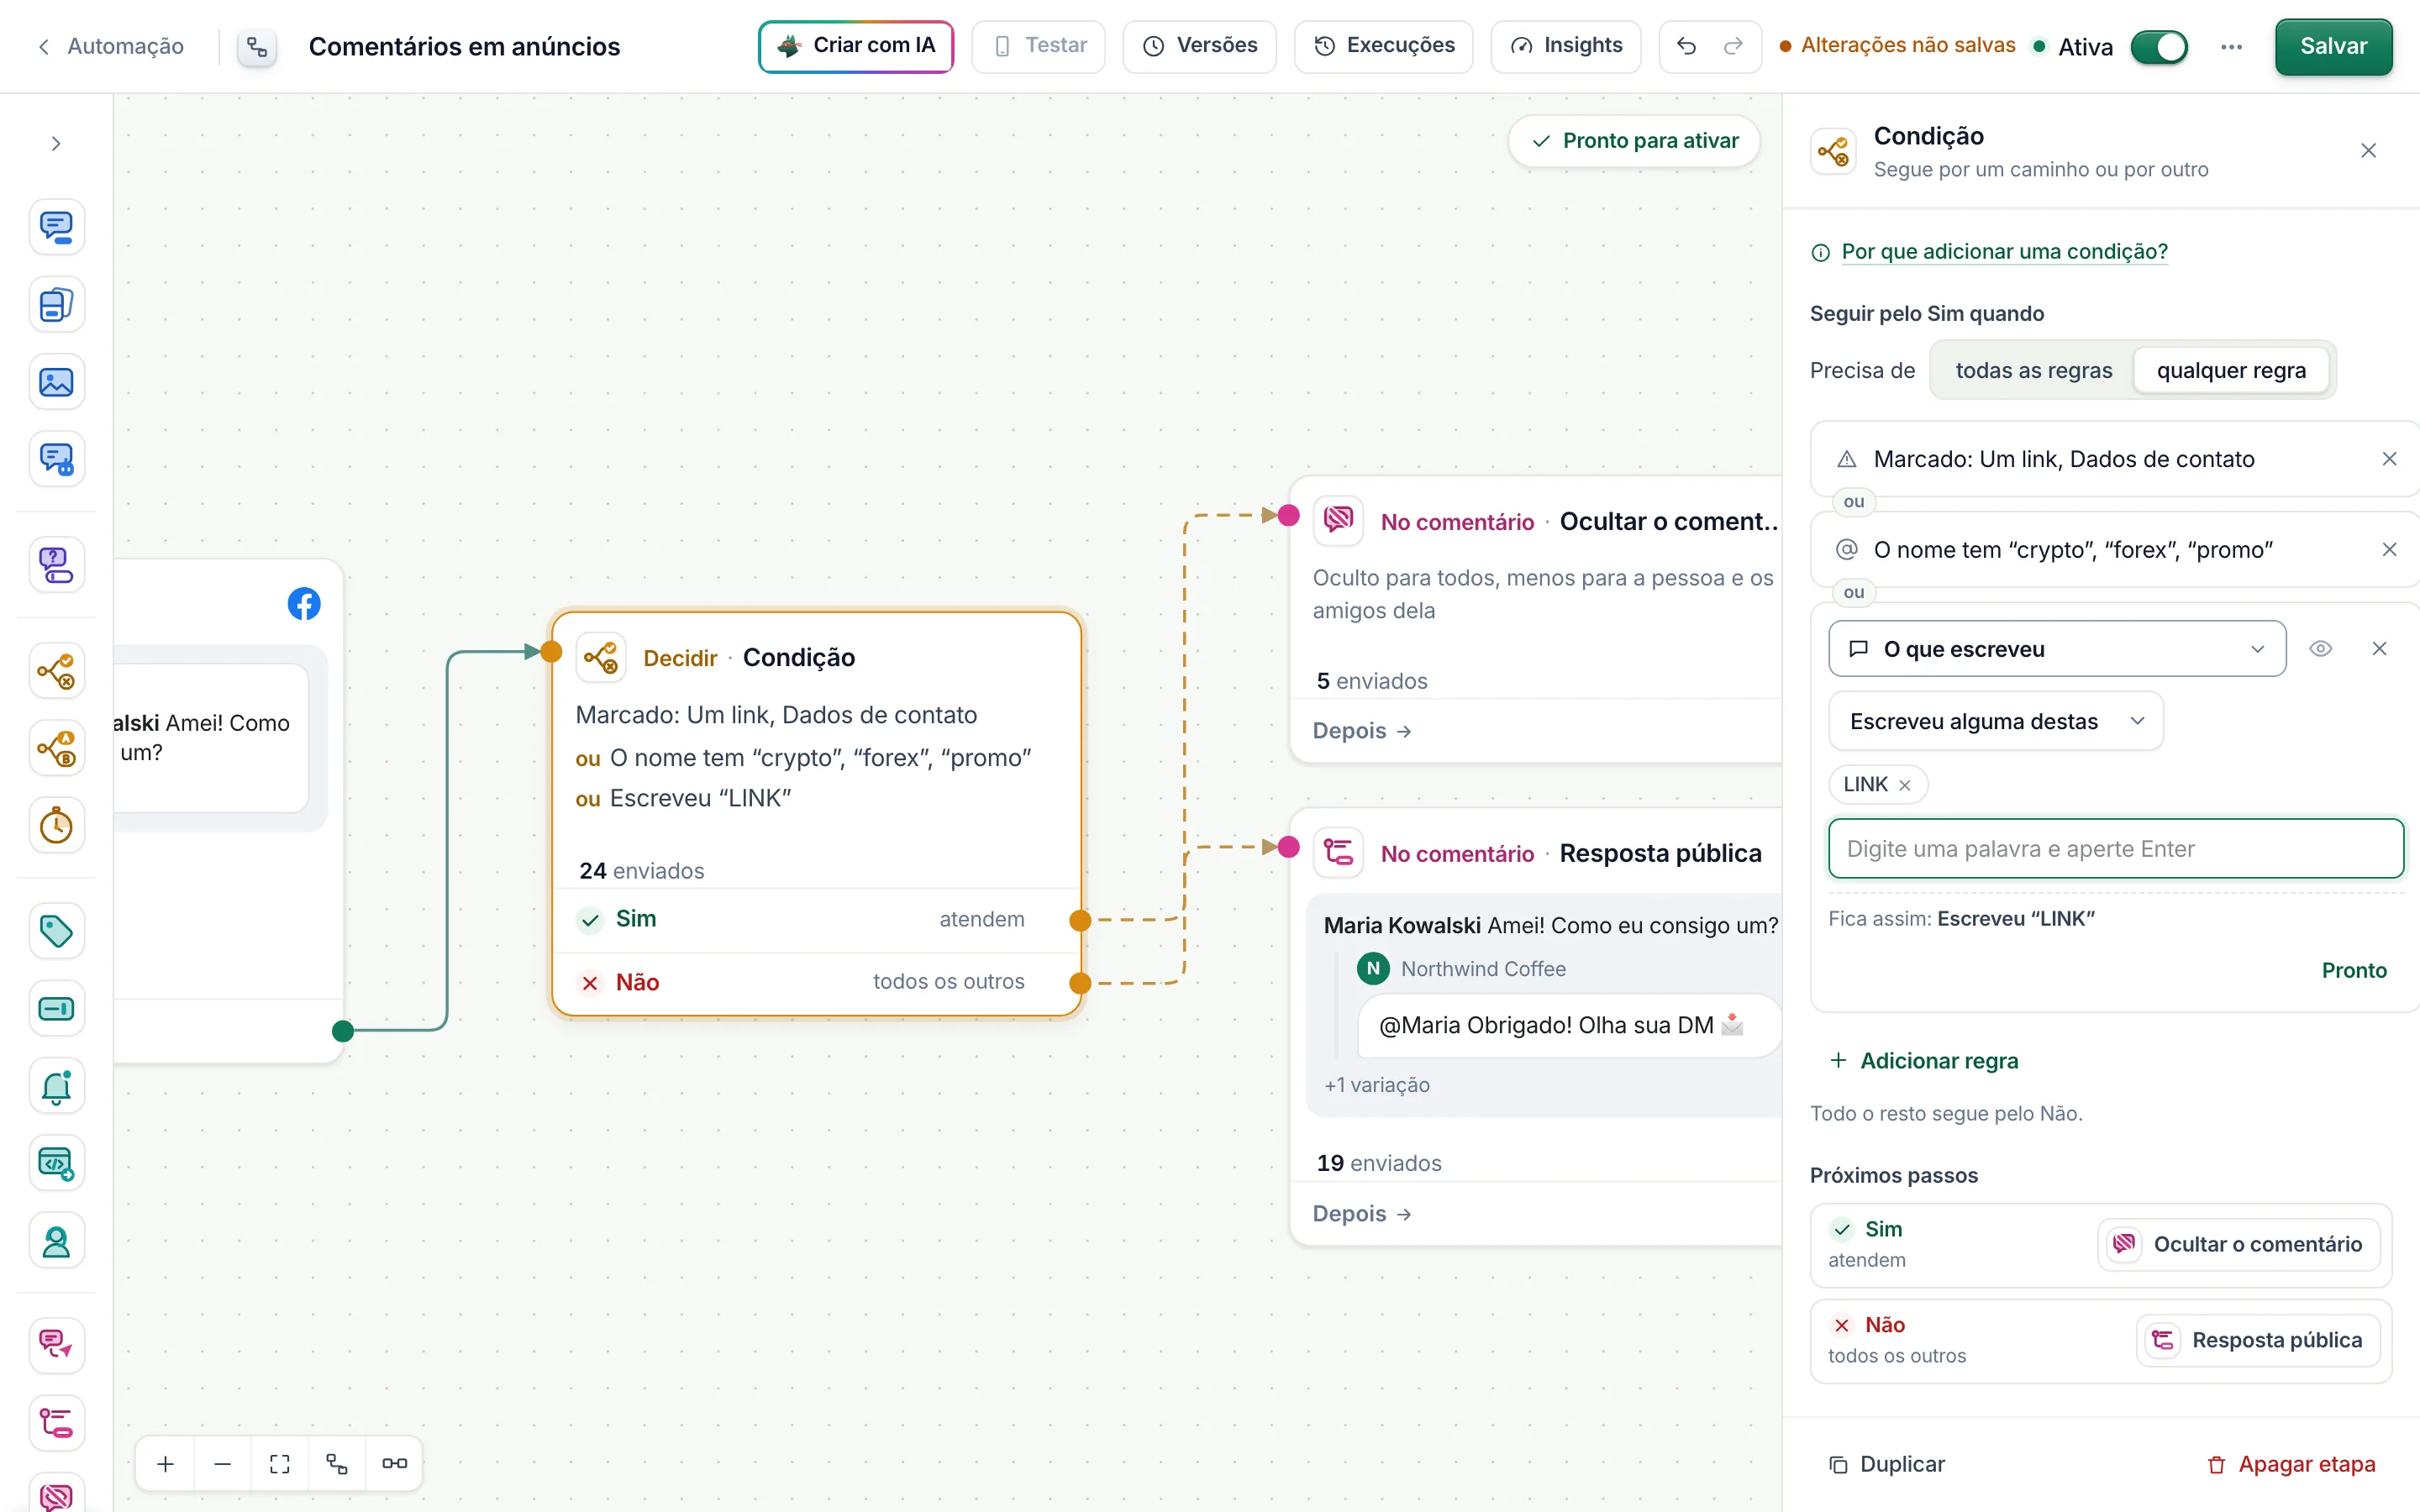The image size is (2420, 1512).
Task: Expand the left sidebar with chevron arrow
Action: (x=56, y=144)
